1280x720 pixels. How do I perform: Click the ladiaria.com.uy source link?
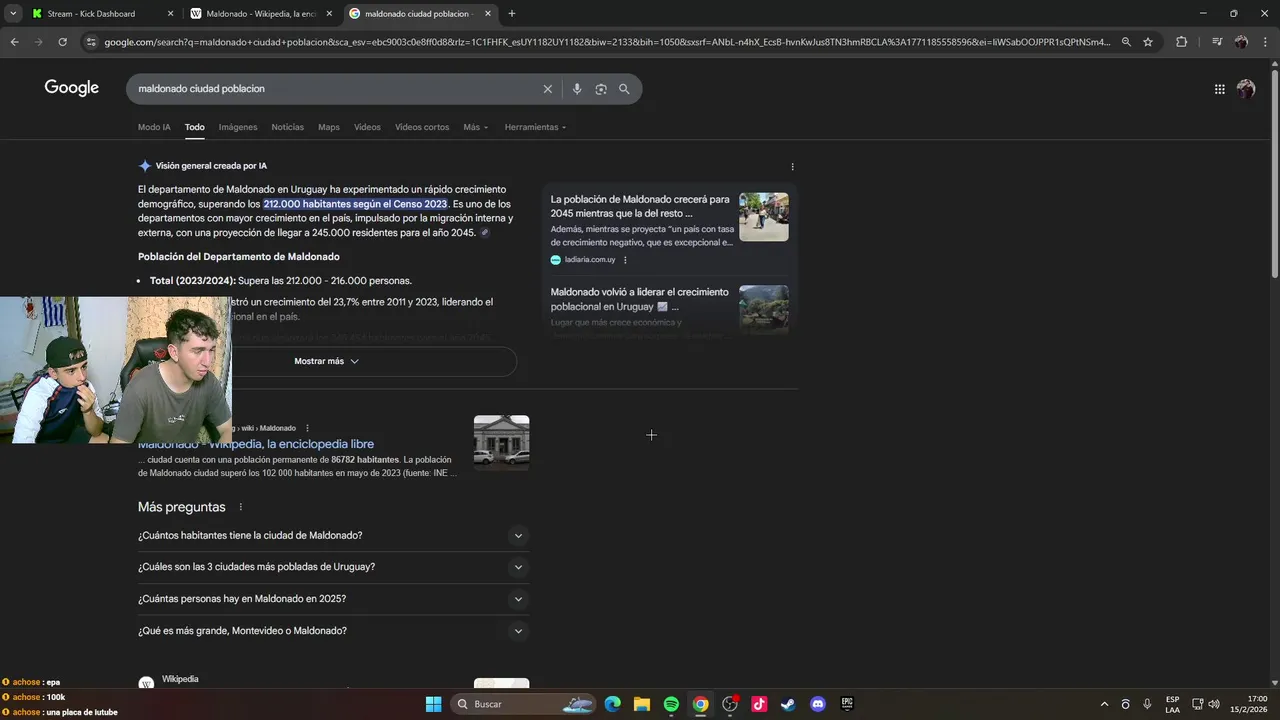[589, 260]
